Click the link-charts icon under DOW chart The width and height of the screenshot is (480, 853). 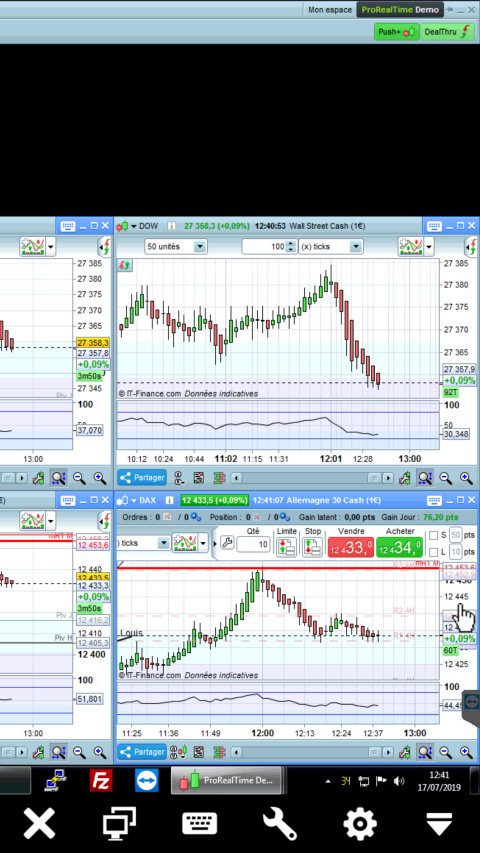(179, 478)
